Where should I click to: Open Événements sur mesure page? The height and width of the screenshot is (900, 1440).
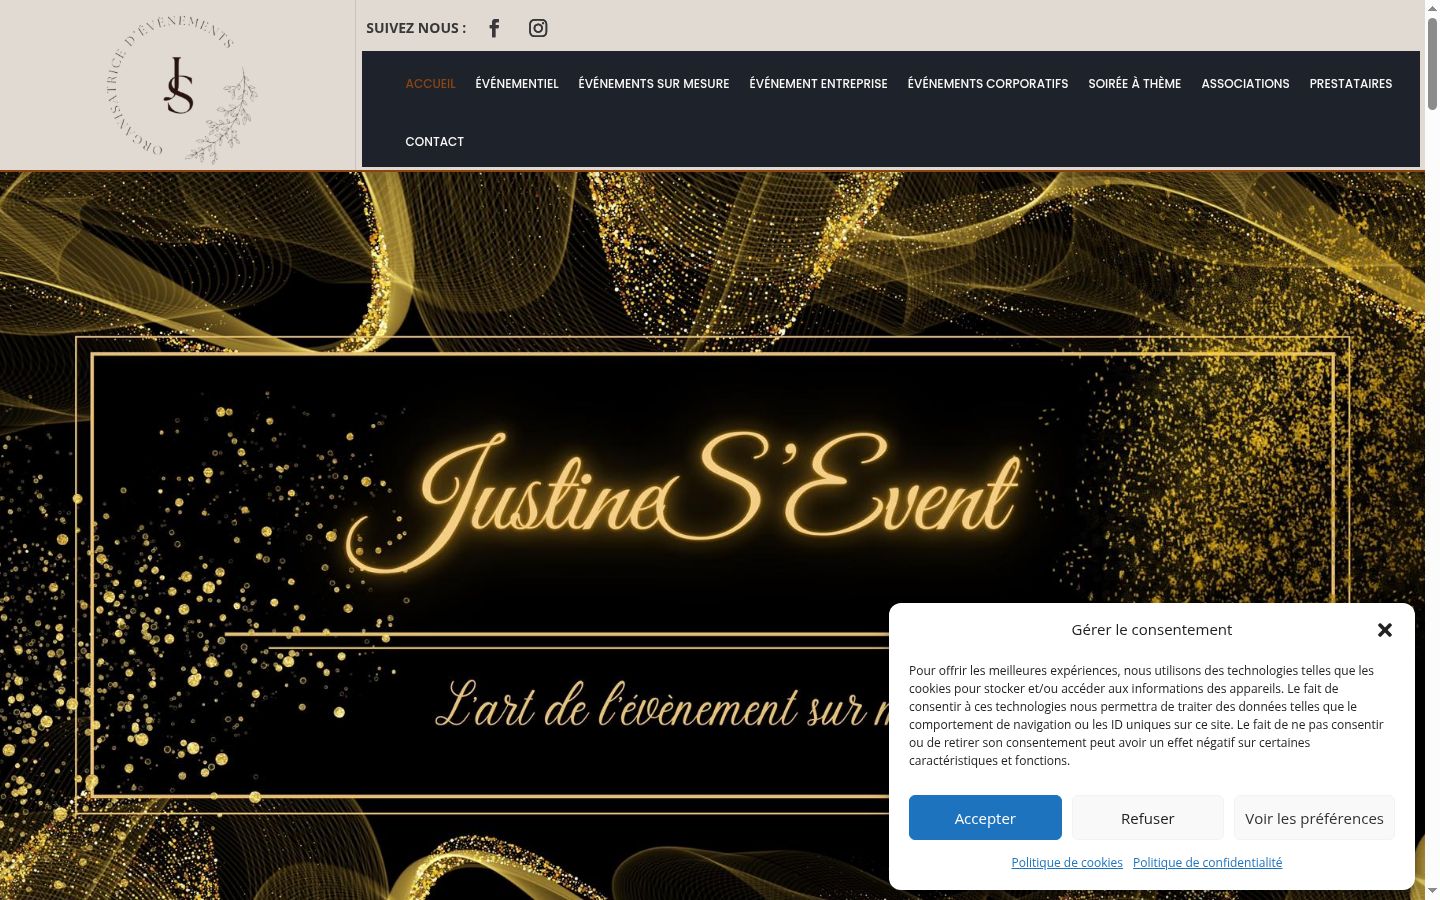(x=654, y=84)
